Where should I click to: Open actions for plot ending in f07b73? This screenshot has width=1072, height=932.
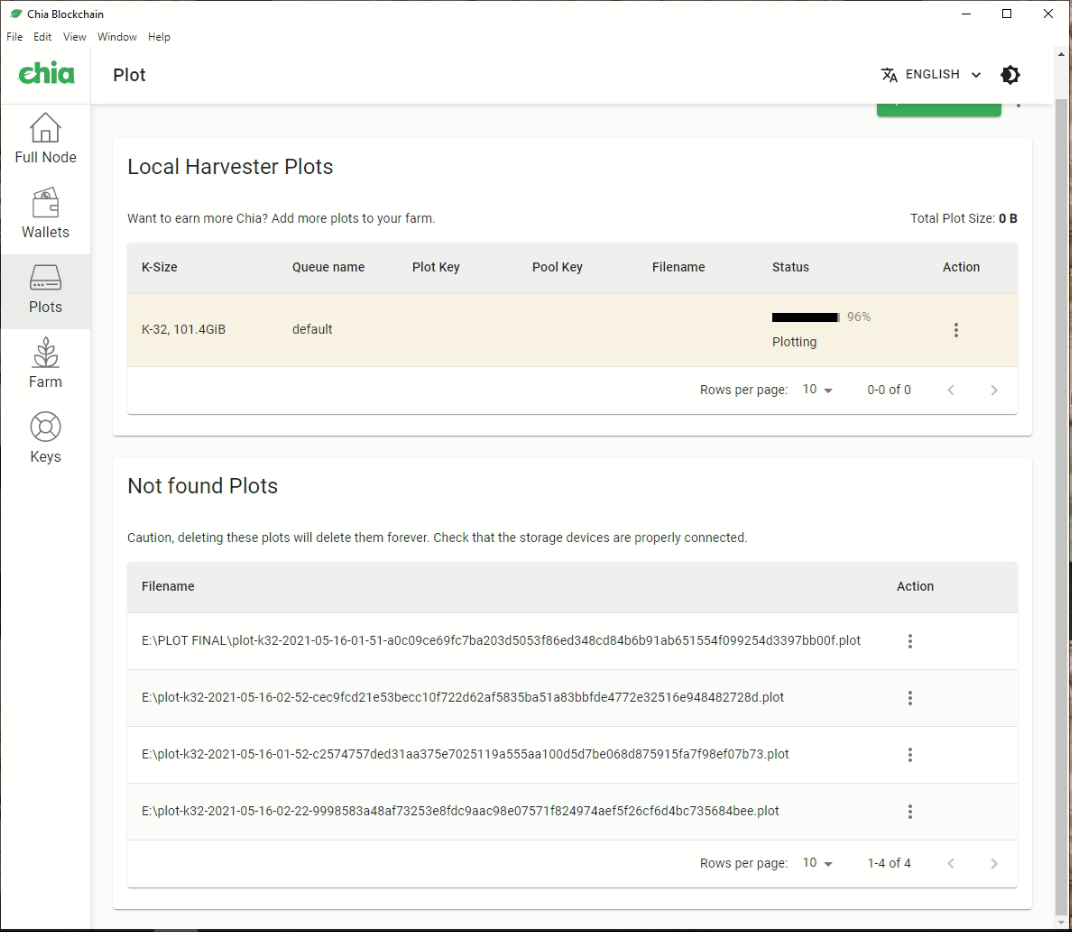[x=910, y=754]
